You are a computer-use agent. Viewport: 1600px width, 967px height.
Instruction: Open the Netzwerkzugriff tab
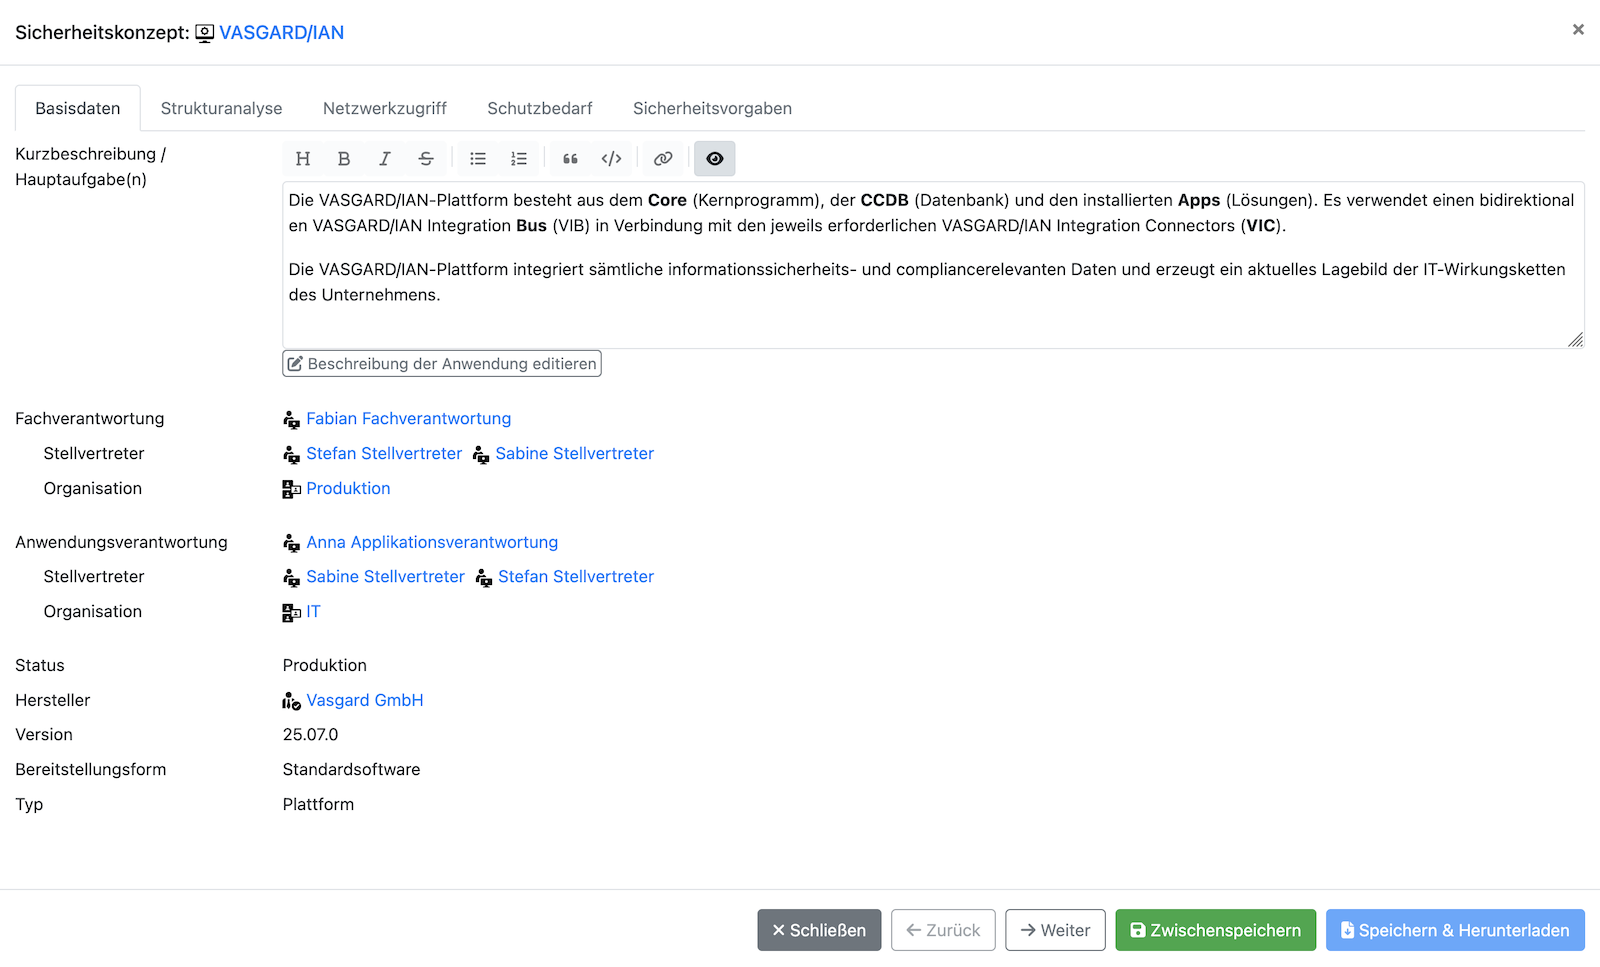click(384, 109)
